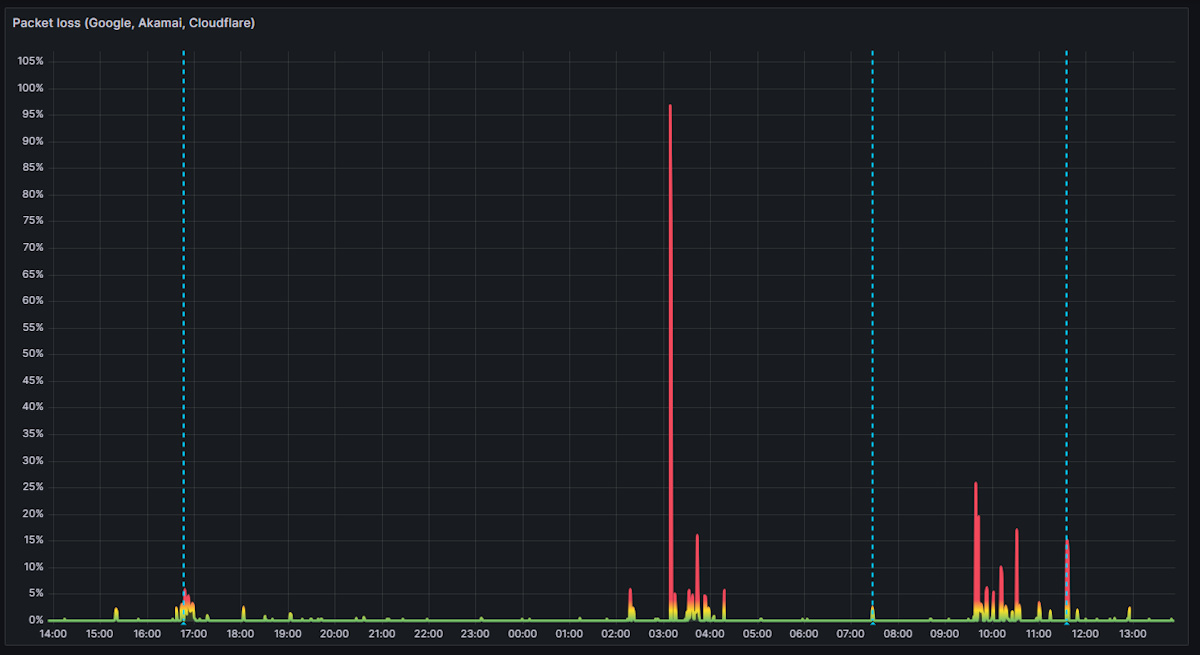The height and width of the screenshot is (655, 1200).
Task: Click the yellow spike just before 13:00
Action: coord(1129,609)
